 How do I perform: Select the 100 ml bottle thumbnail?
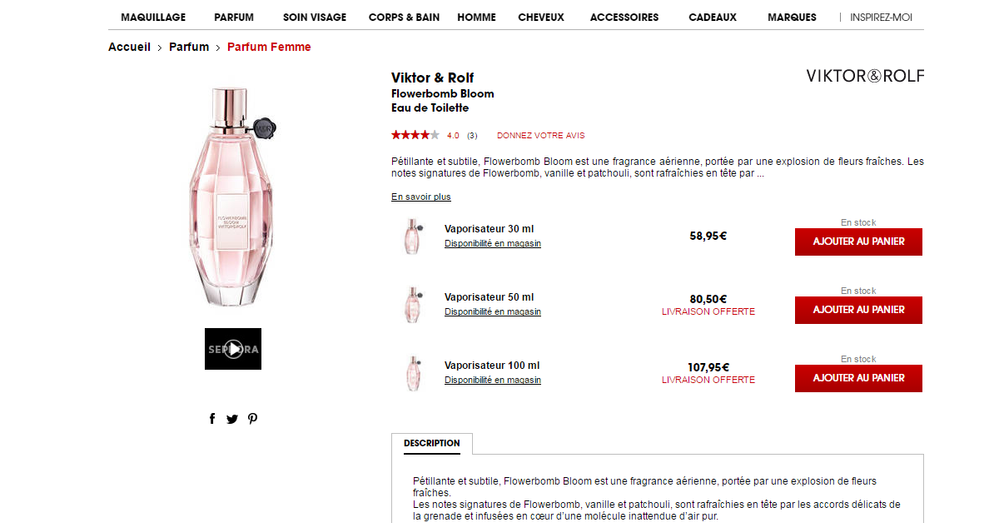(413, 372)
